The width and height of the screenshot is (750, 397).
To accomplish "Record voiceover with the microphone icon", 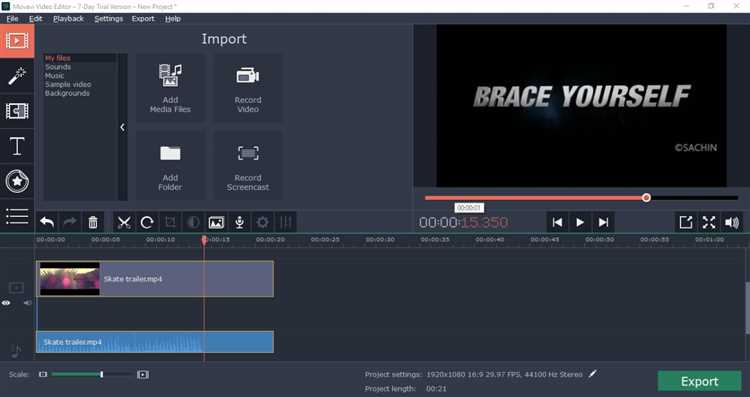I will click(x=239, y=222).
